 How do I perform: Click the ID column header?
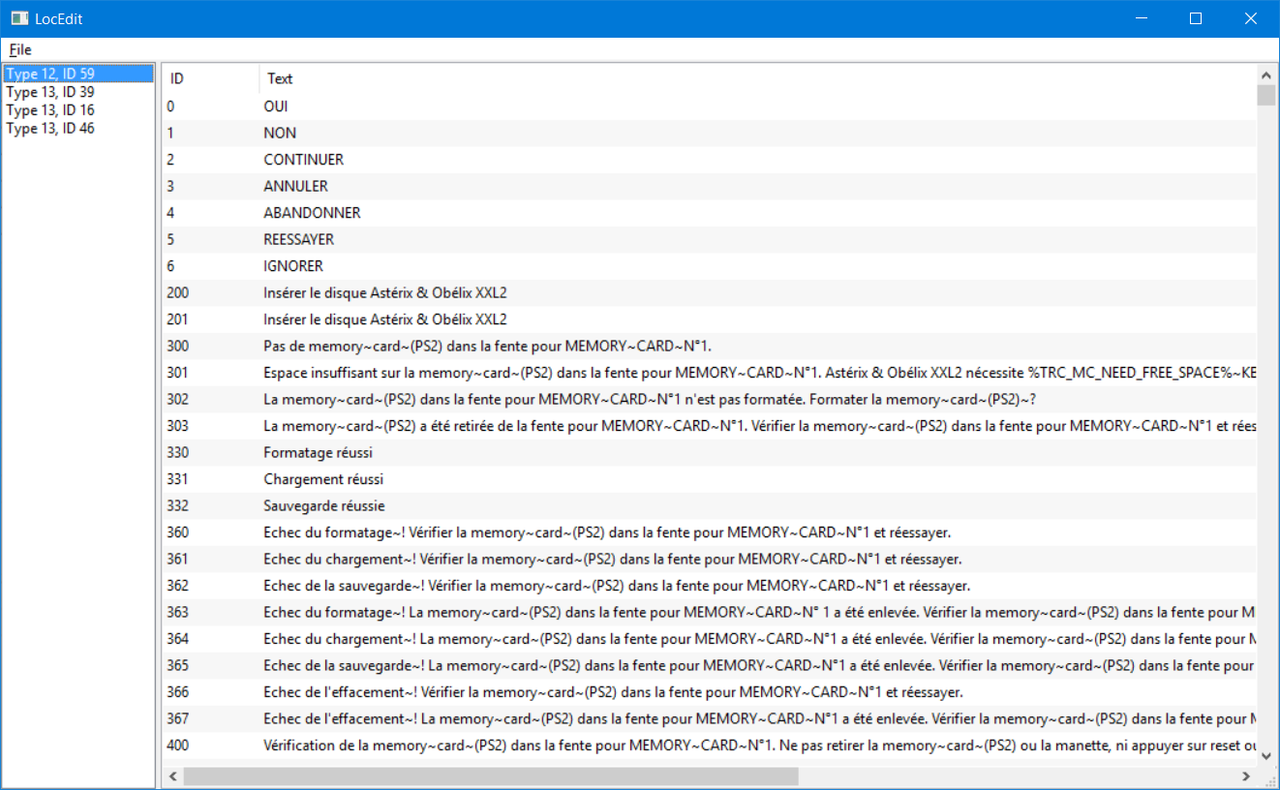coord(211,78)
